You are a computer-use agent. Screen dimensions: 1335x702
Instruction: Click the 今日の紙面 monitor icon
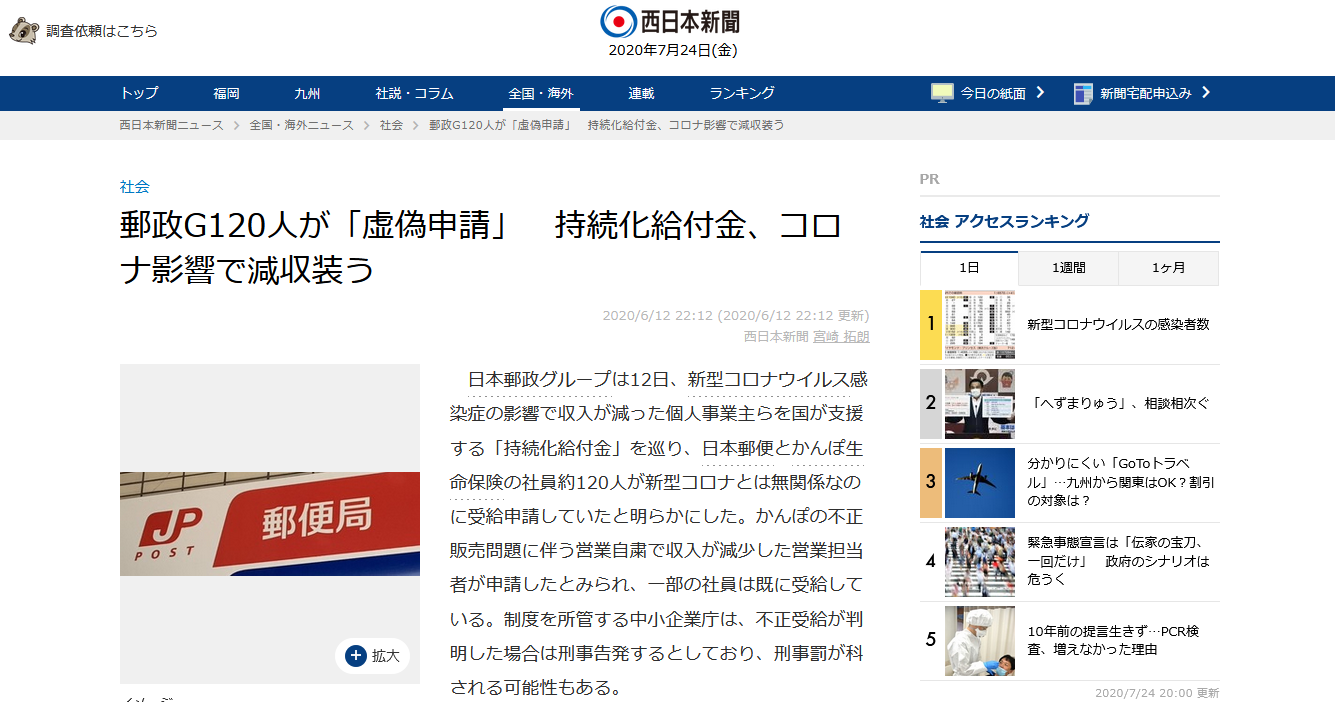(x=942, y=93)
